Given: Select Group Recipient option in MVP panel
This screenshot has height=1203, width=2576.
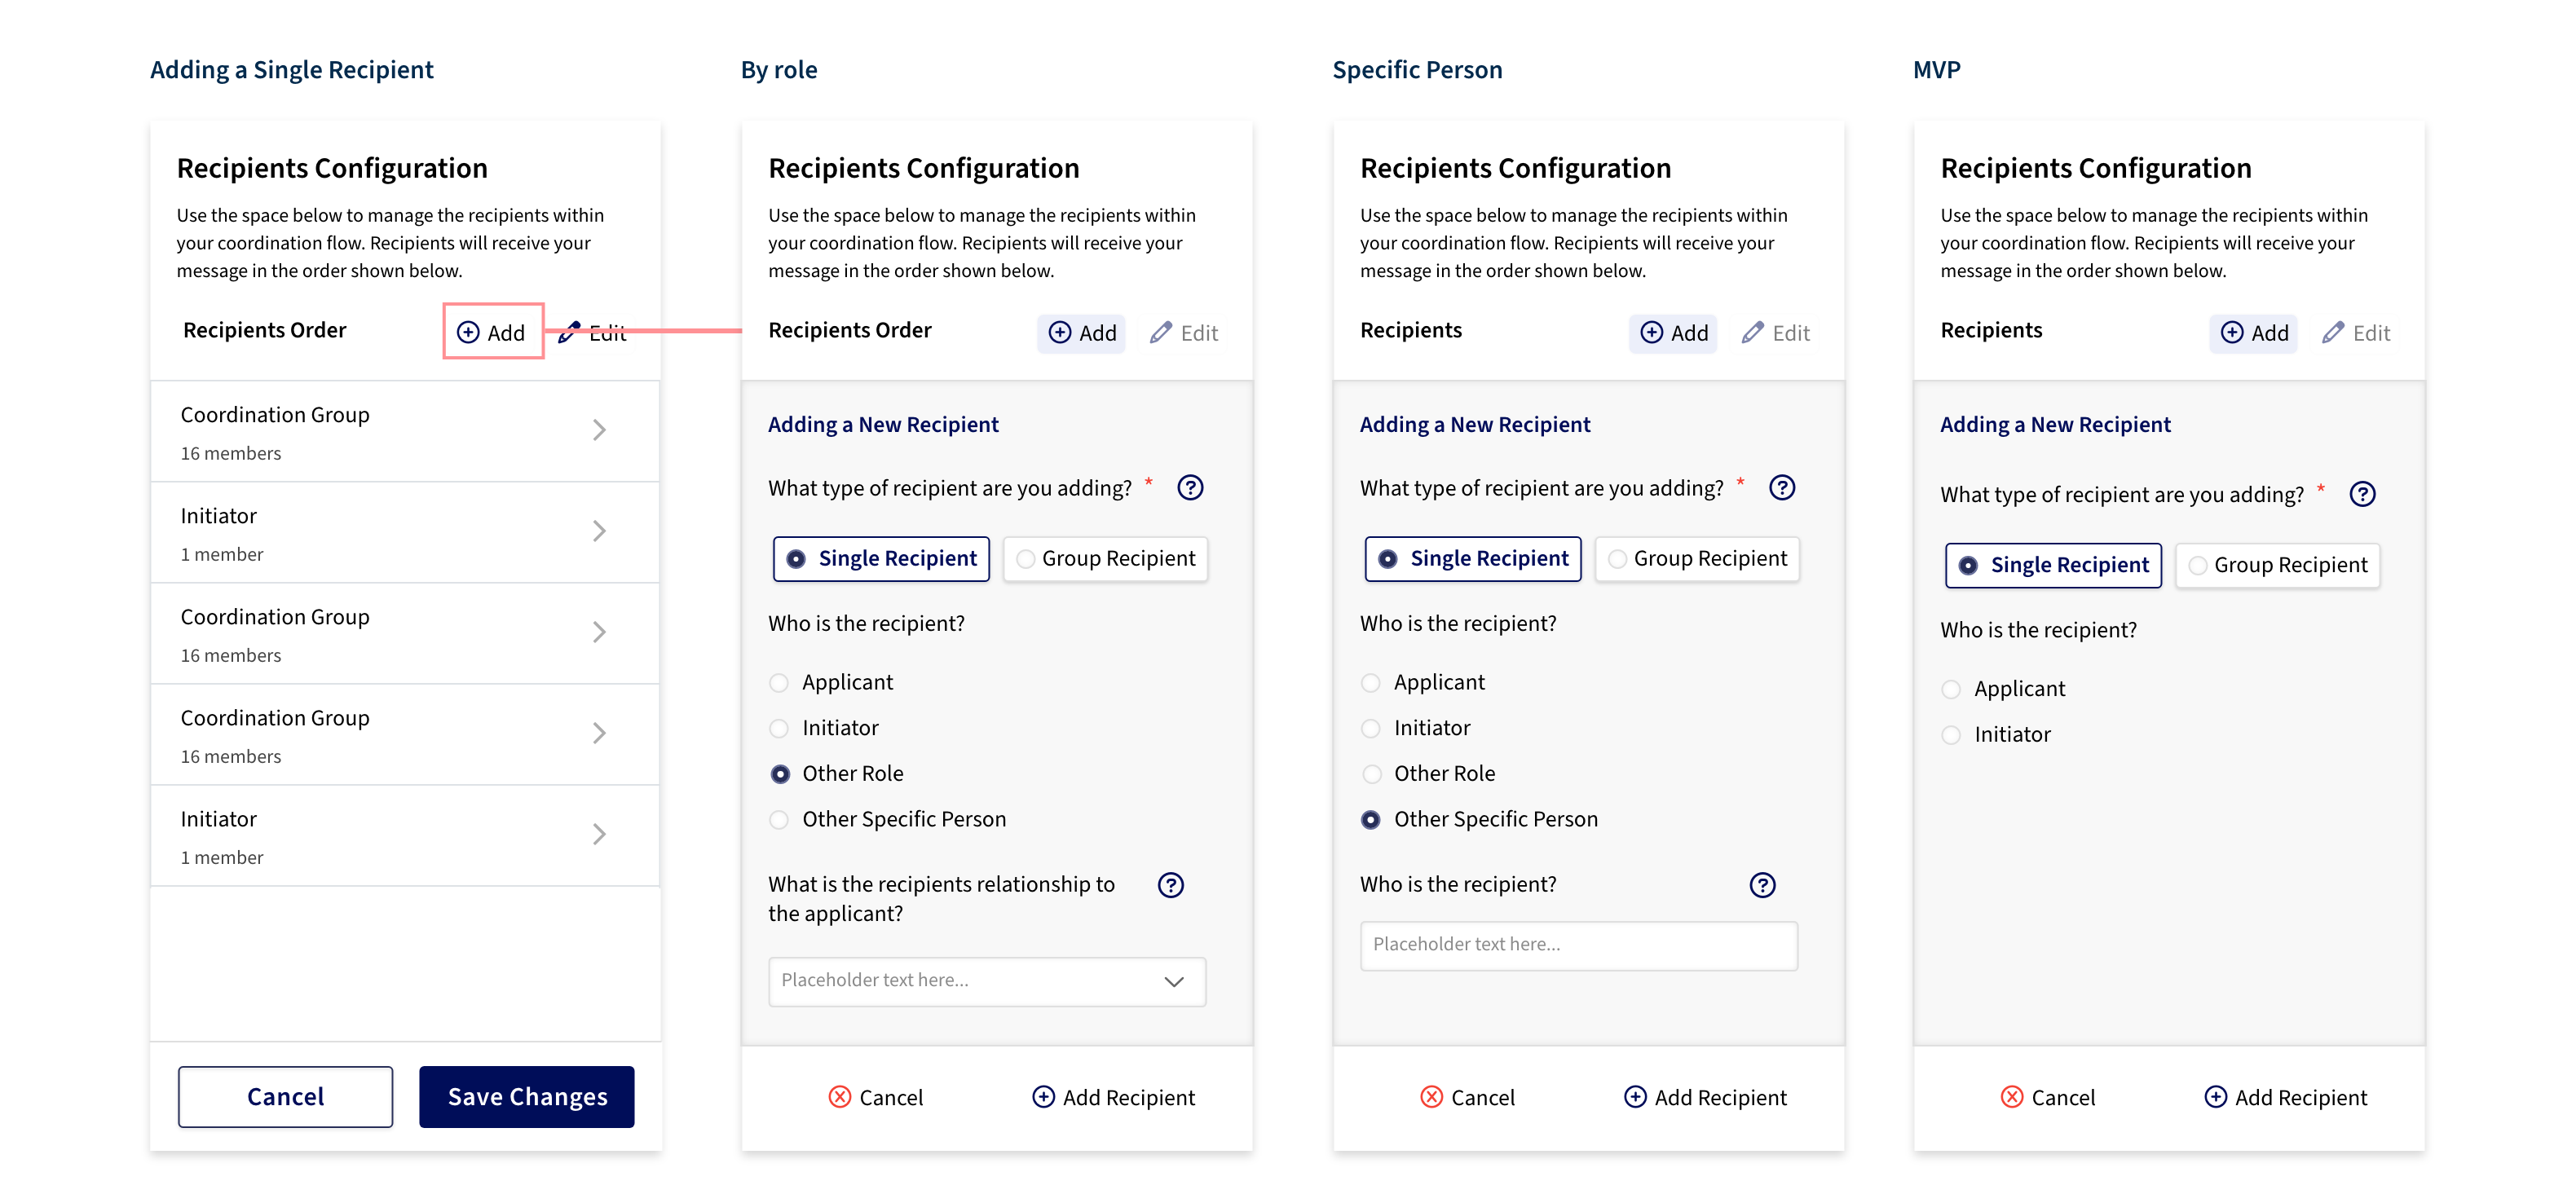Looking at the screenshot, I should (2277, 565).
